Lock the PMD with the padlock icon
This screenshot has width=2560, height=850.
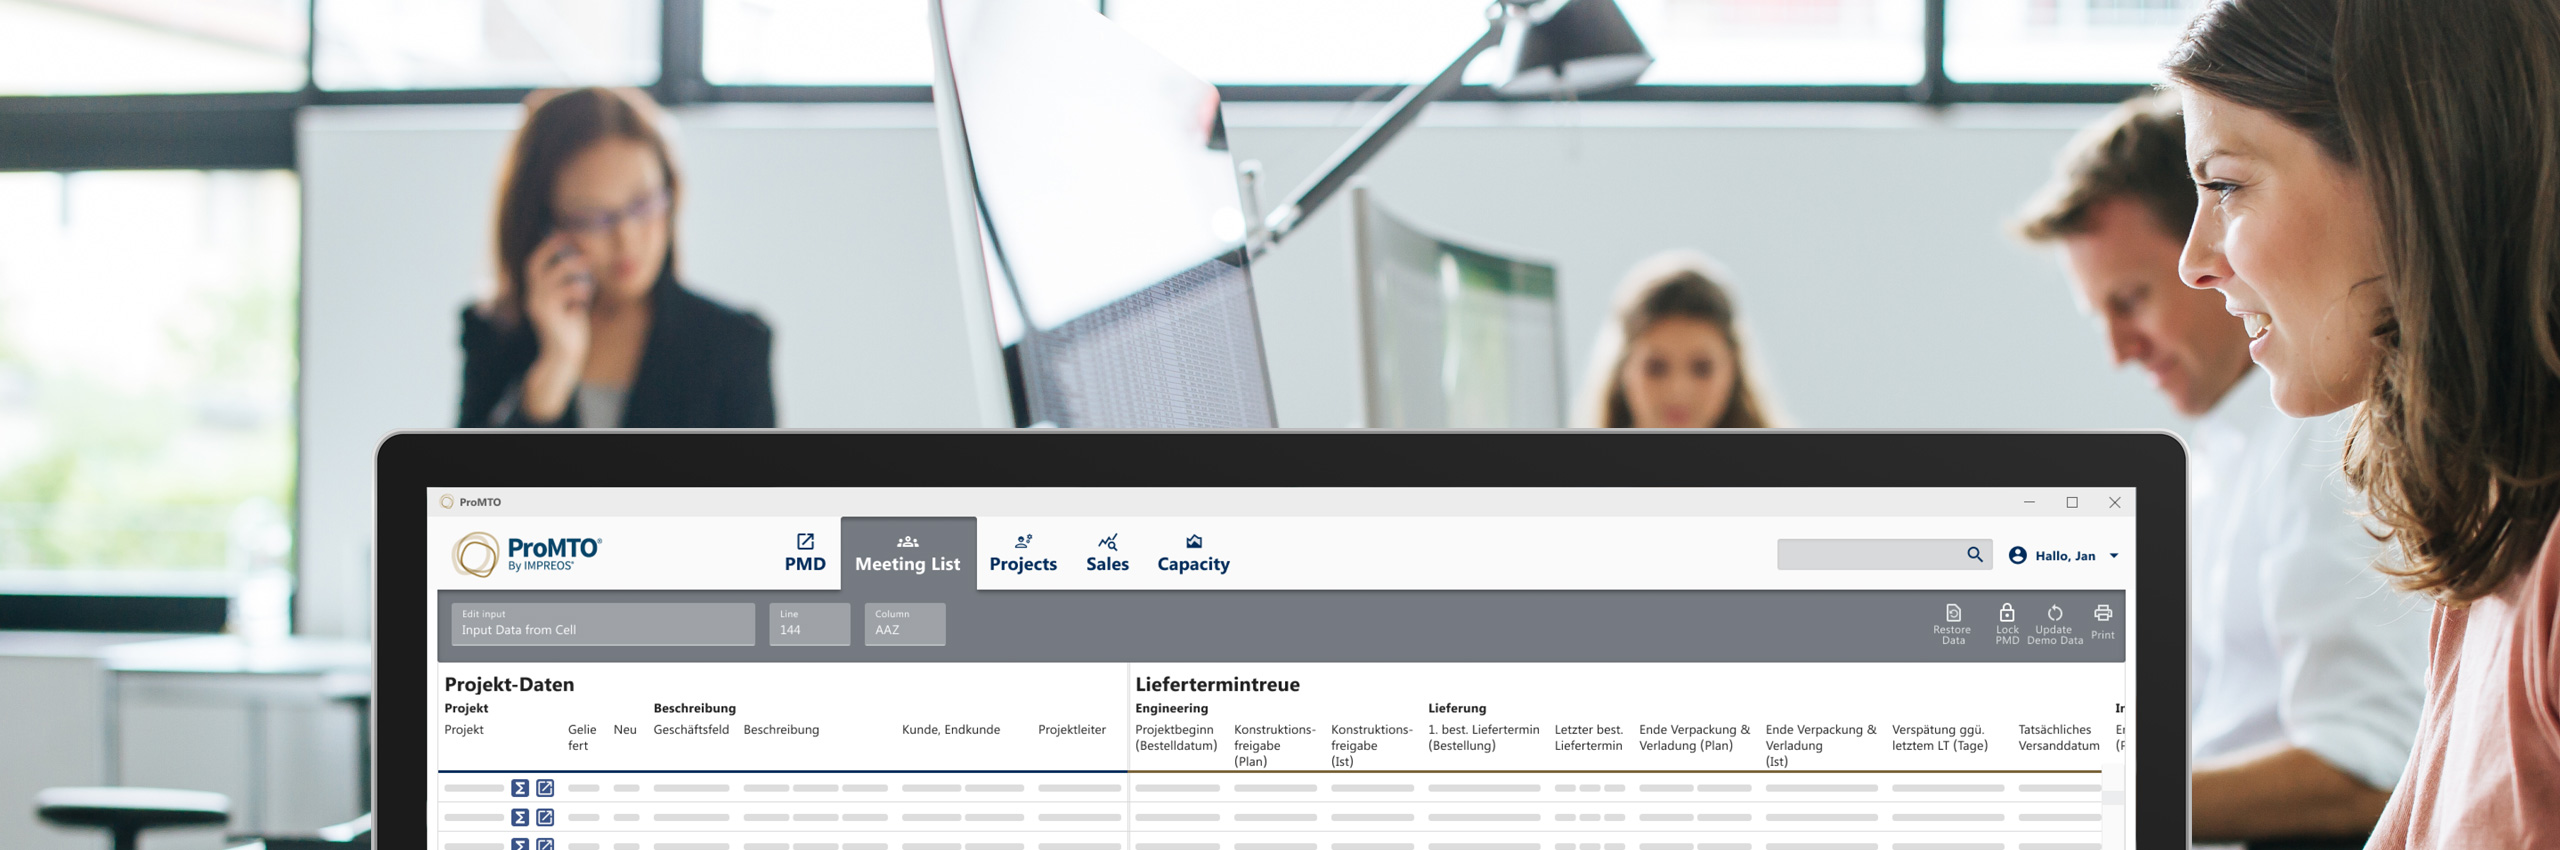(2006, 614)
